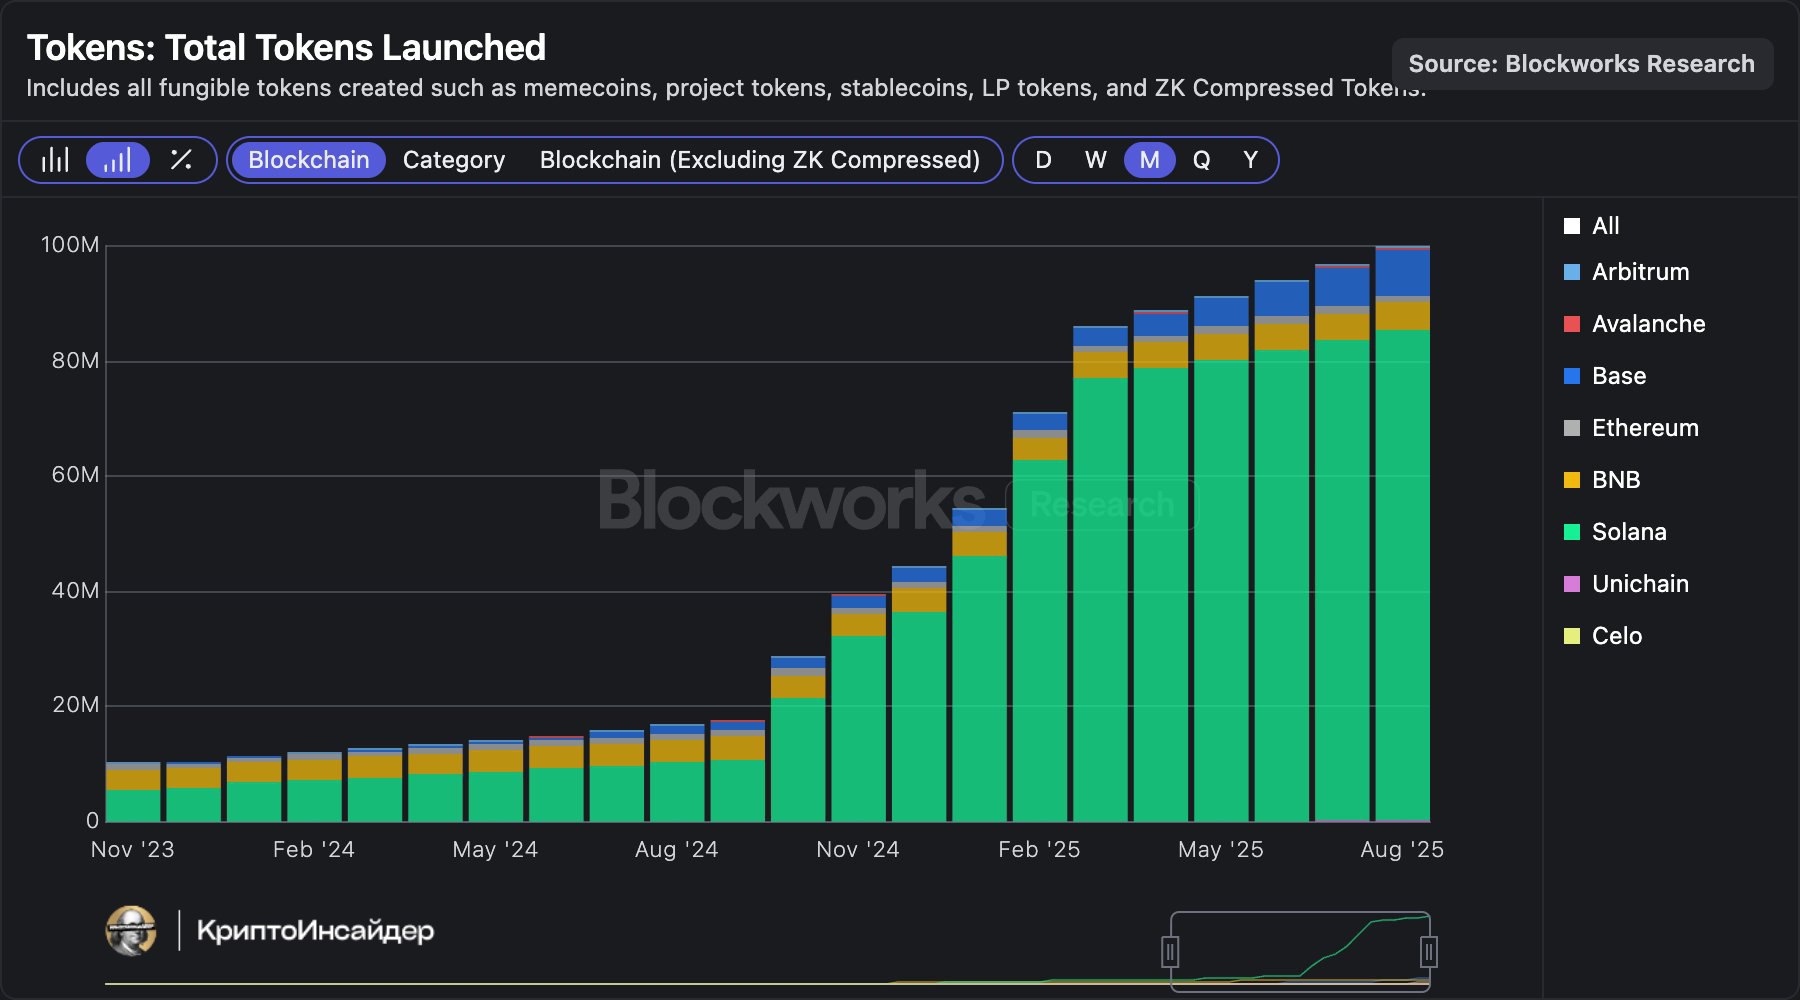1800x1000 pixels.
Task: Toggle the Solana series in the legend
Action: tap(1616, 532)
